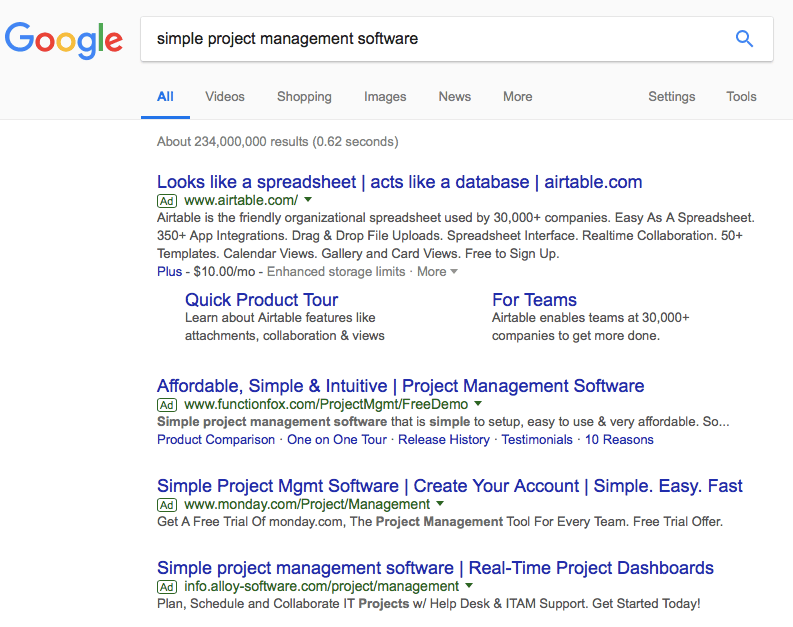Expand the arrow next to www.airtable.com/
Image resolution: width=793 pixels, height=627 pixels.
pos(308,200)
